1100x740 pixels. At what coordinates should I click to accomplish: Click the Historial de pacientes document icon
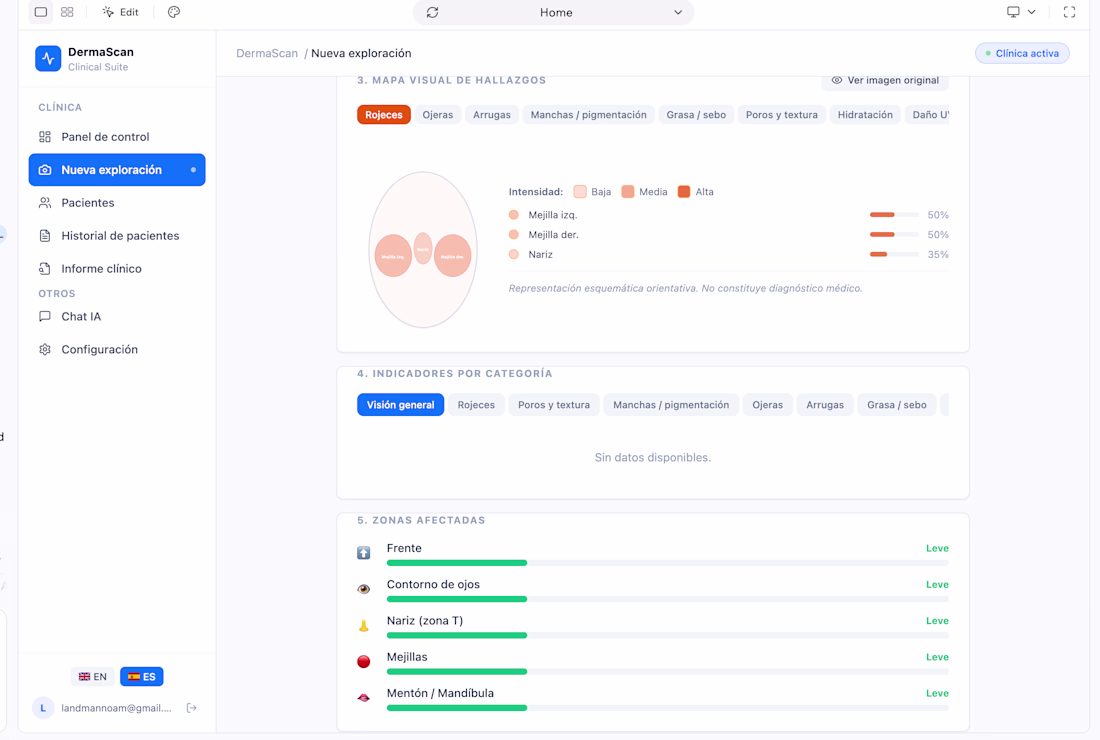pos(45,236)
